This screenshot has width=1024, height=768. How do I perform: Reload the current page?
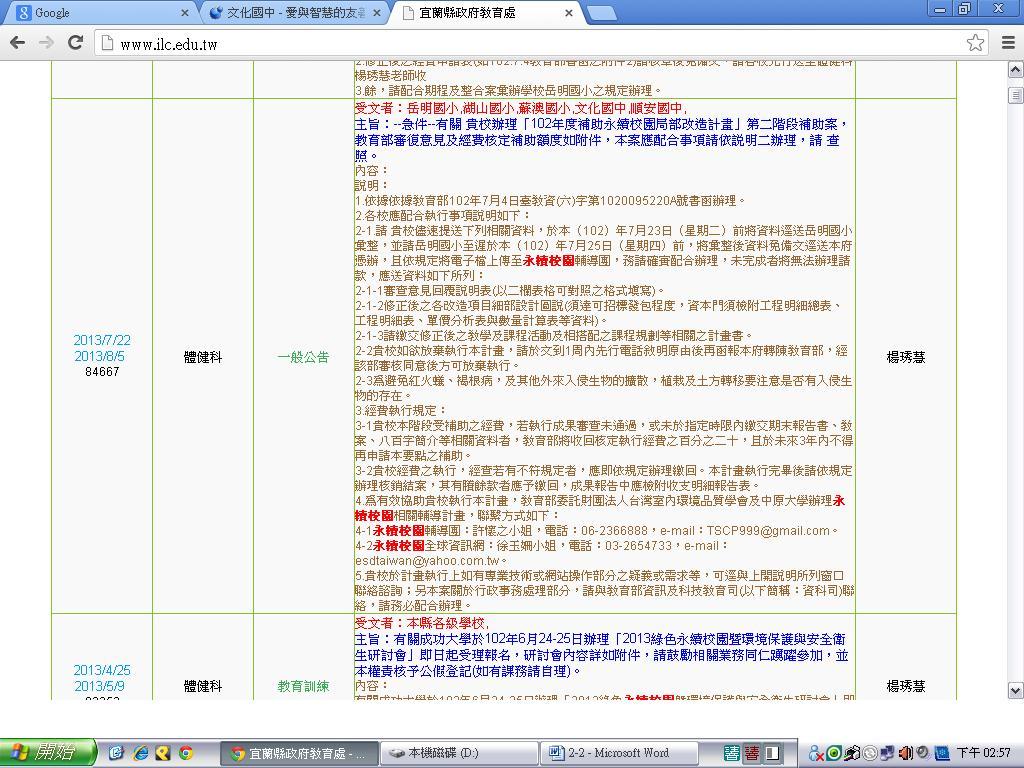tap(75, 42)
